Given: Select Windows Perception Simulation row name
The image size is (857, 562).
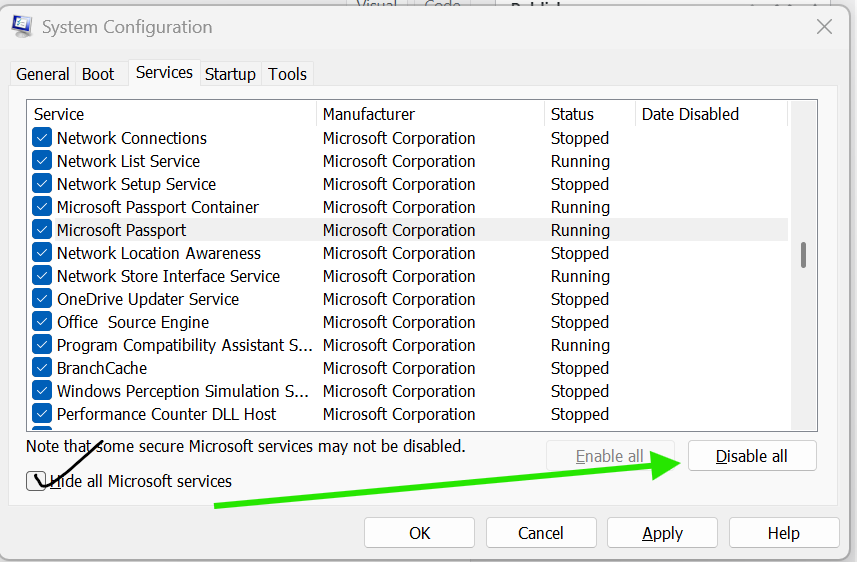Looking at the screenshot, I should [x=183, y=390].
